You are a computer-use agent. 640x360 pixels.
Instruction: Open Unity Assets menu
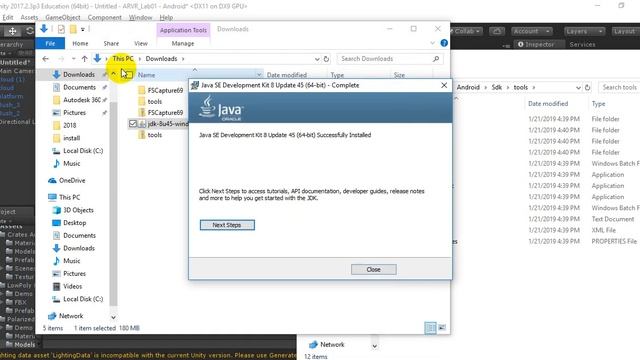(29, 18)
